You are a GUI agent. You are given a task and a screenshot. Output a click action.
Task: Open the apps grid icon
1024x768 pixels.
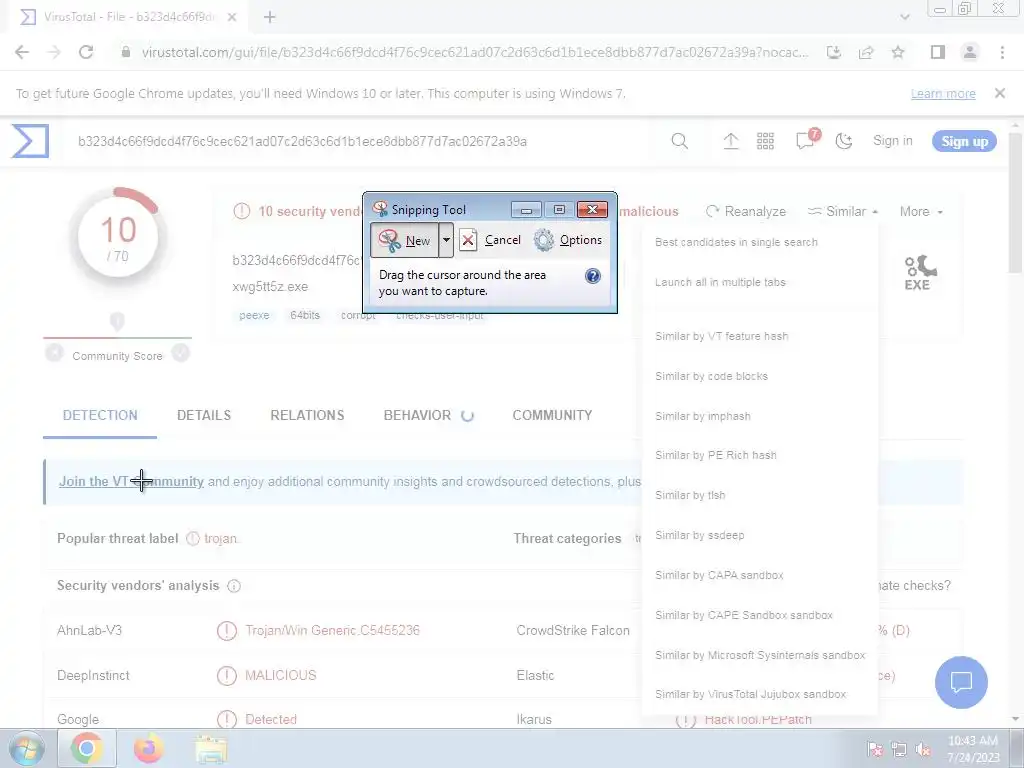(765, 141)
